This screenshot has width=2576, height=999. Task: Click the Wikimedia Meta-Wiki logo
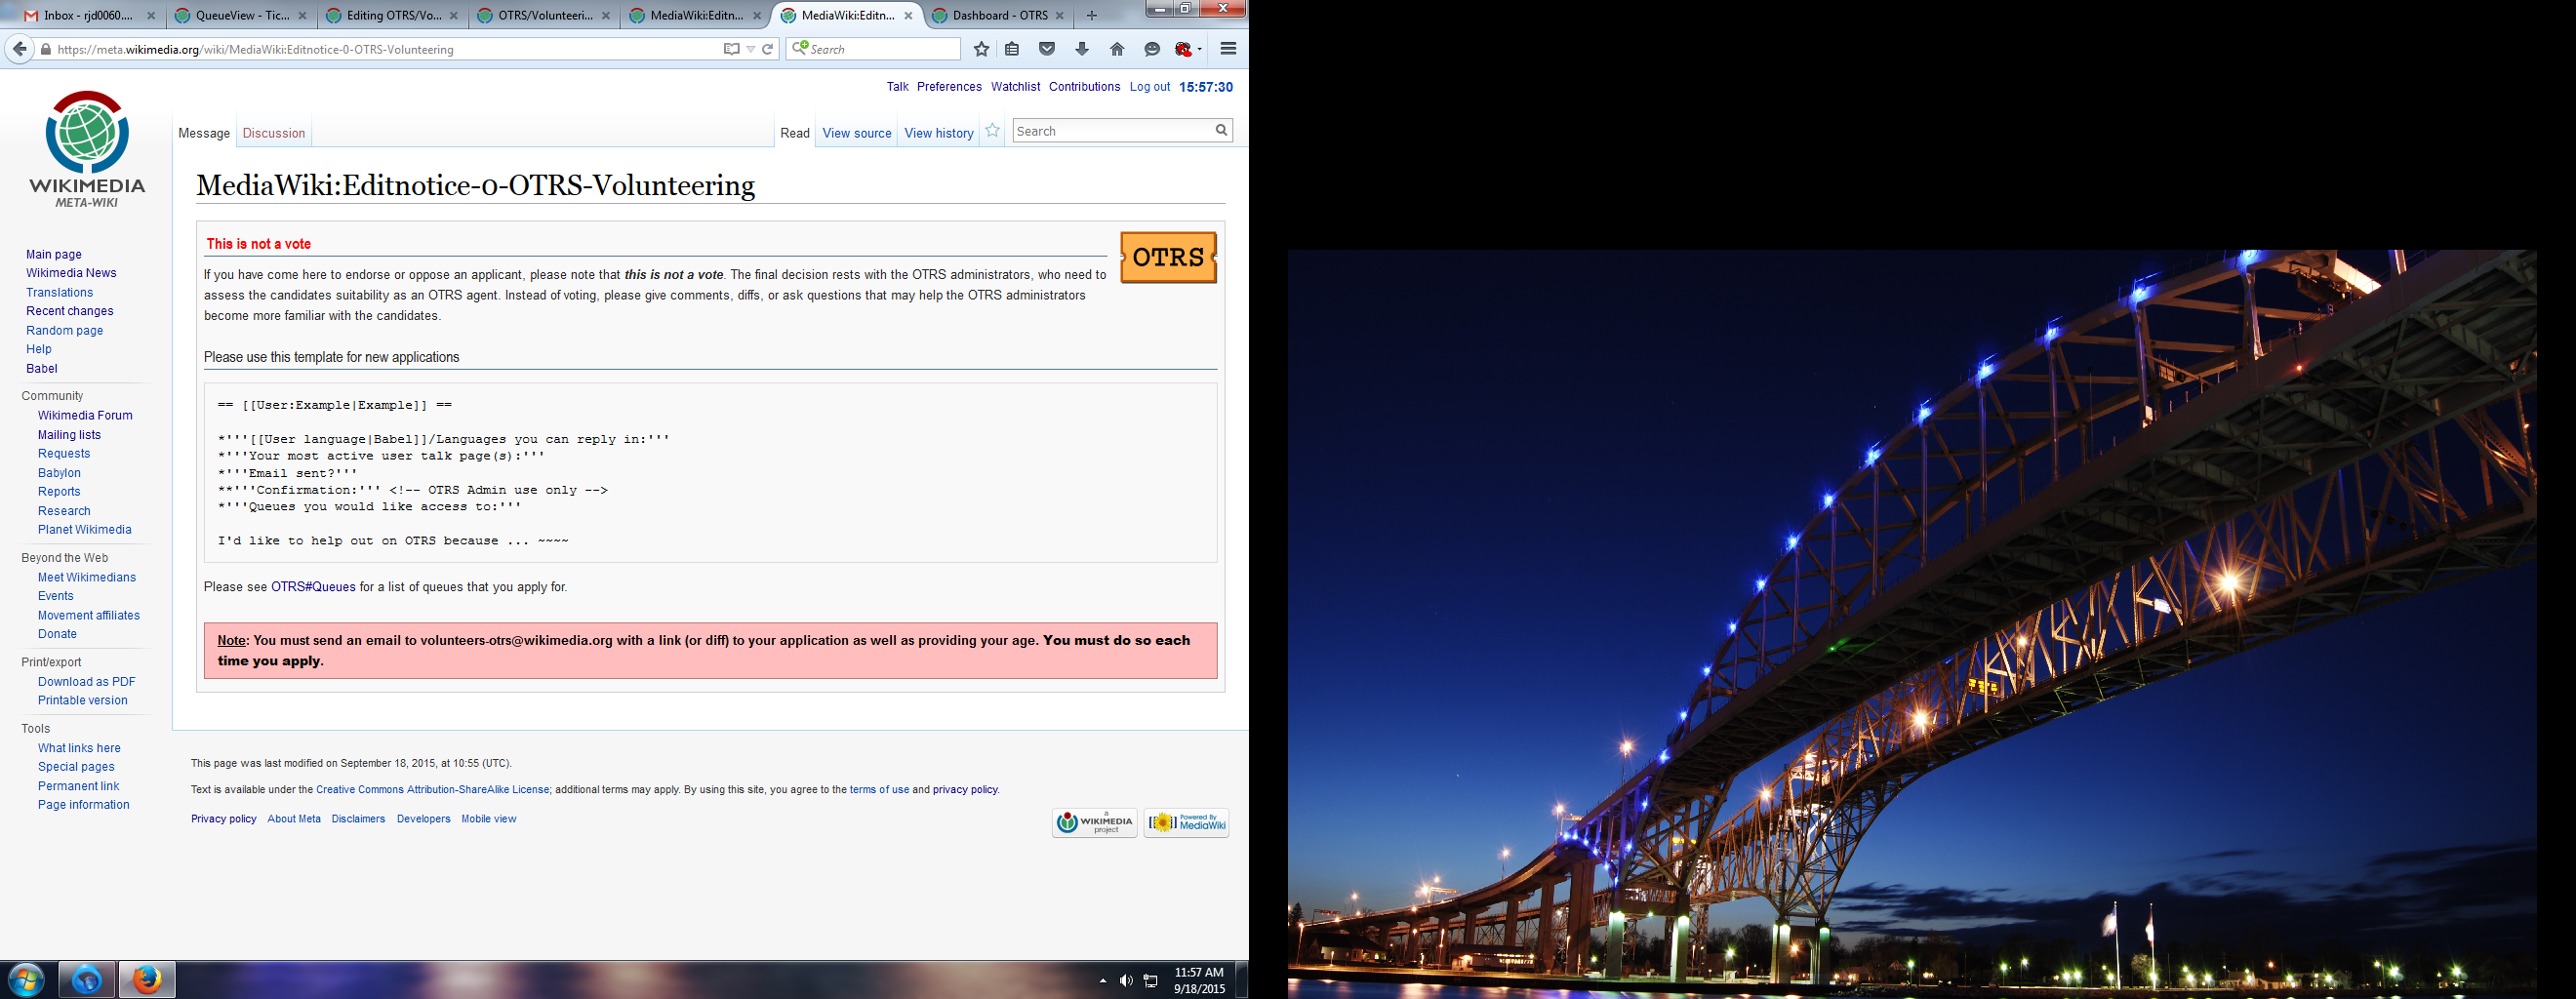coord(87,149)
